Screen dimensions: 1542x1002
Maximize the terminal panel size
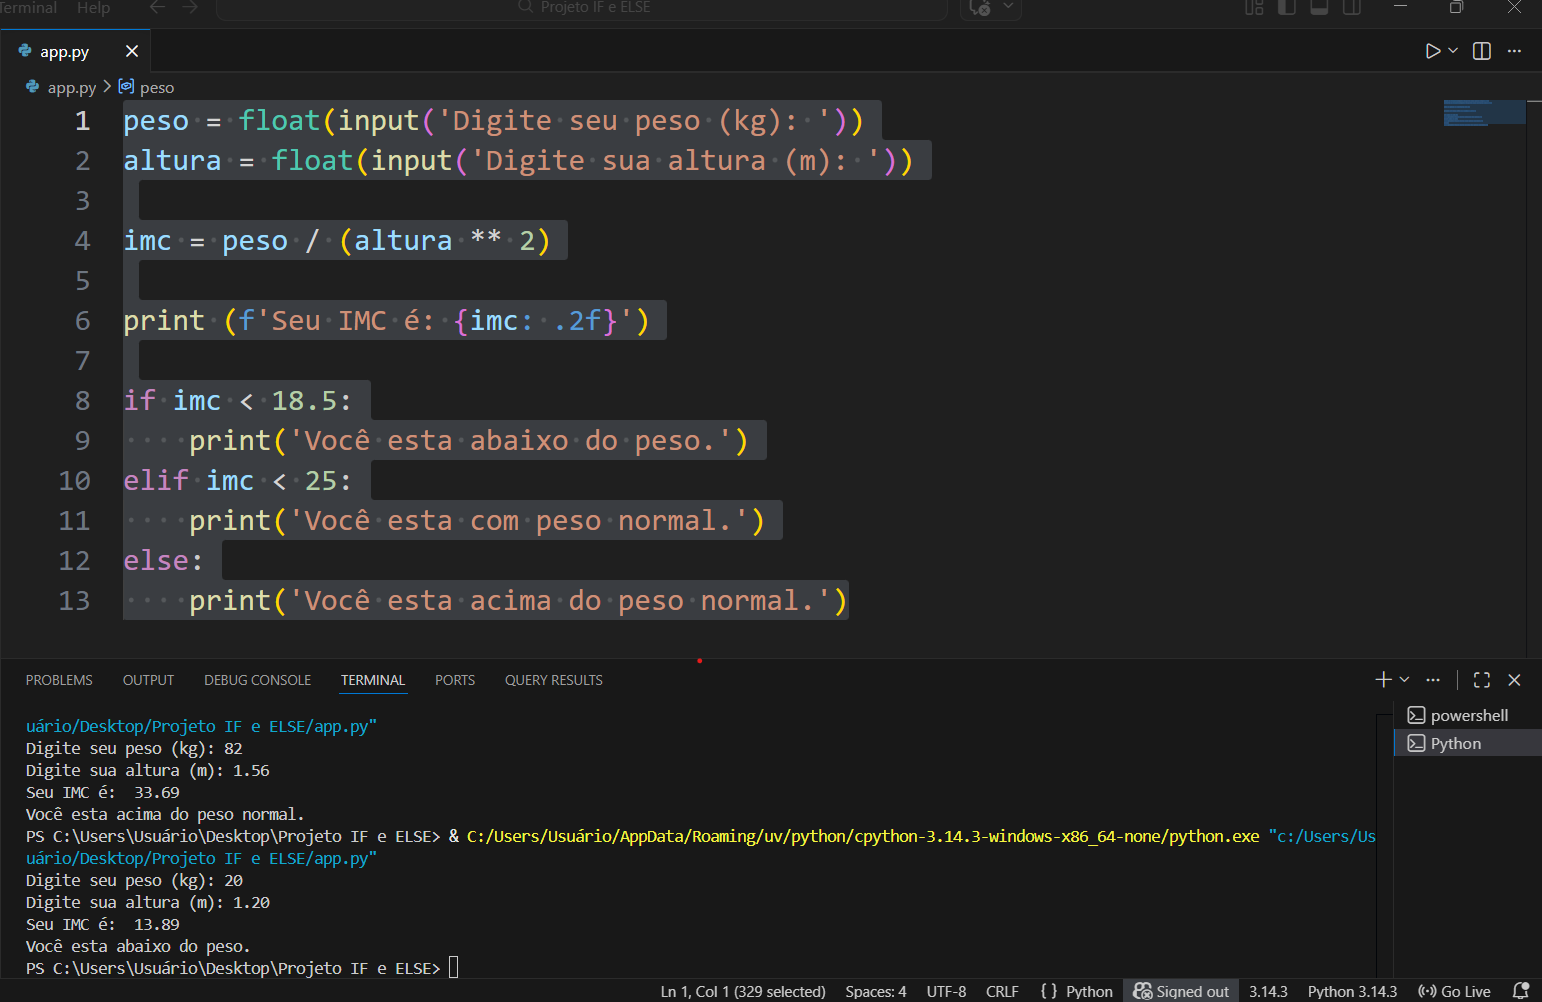coord(1482,680)
